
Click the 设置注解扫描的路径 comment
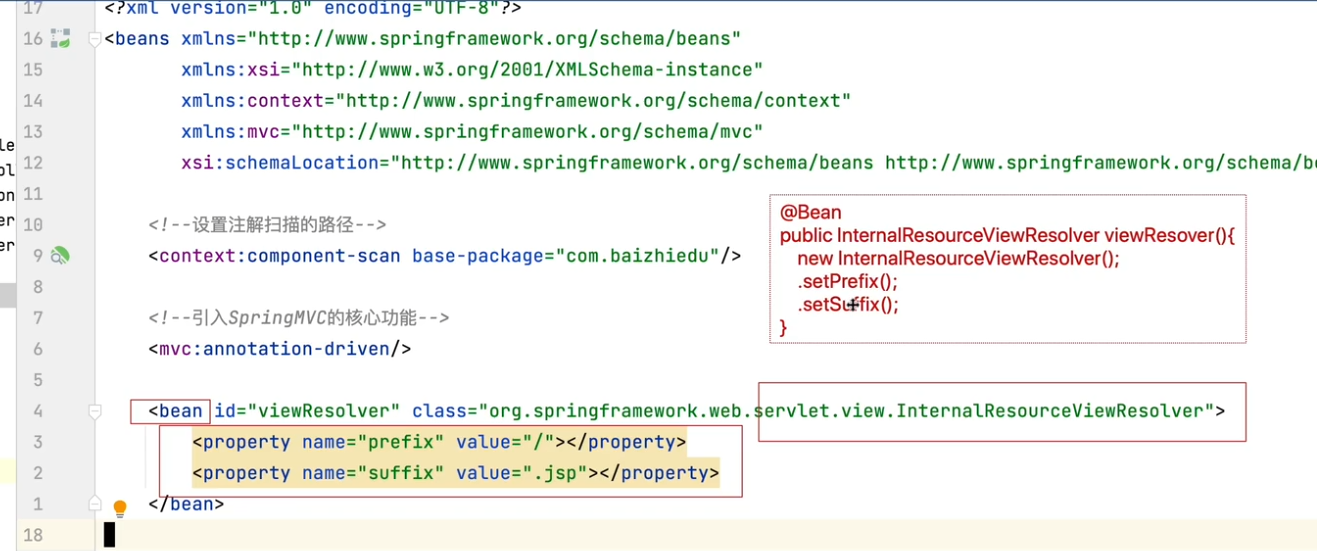(267, 225)
